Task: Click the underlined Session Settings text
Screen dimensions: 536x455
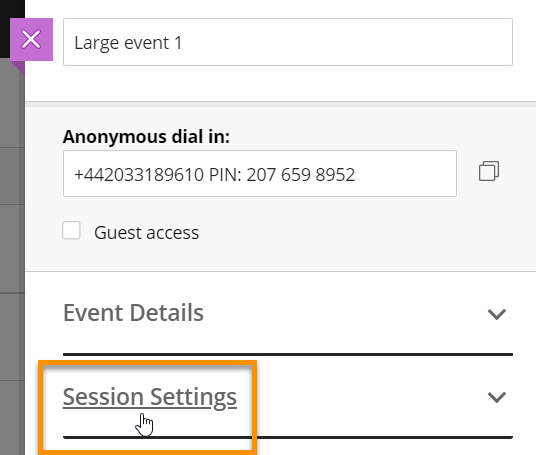Action: point(150,397)
